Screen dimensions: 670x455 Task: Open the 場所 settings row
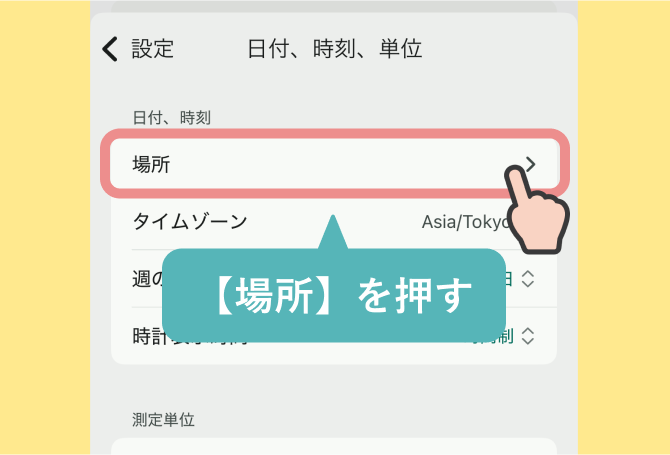pos(335,164)
